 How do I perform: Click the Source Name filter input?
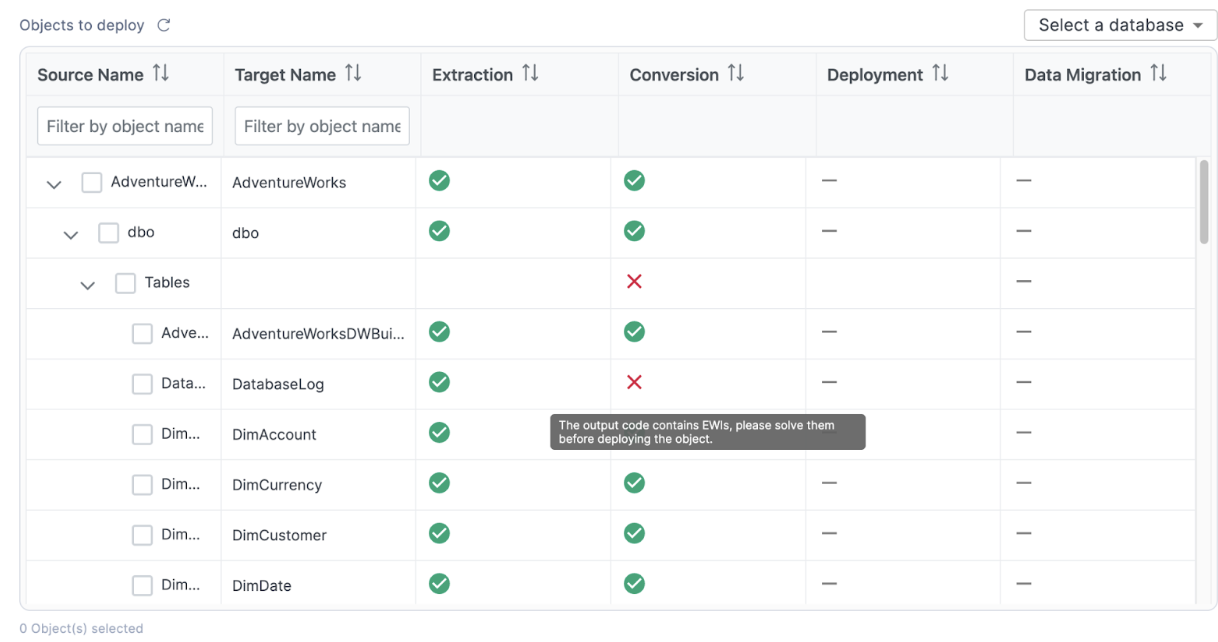point(125,126)
